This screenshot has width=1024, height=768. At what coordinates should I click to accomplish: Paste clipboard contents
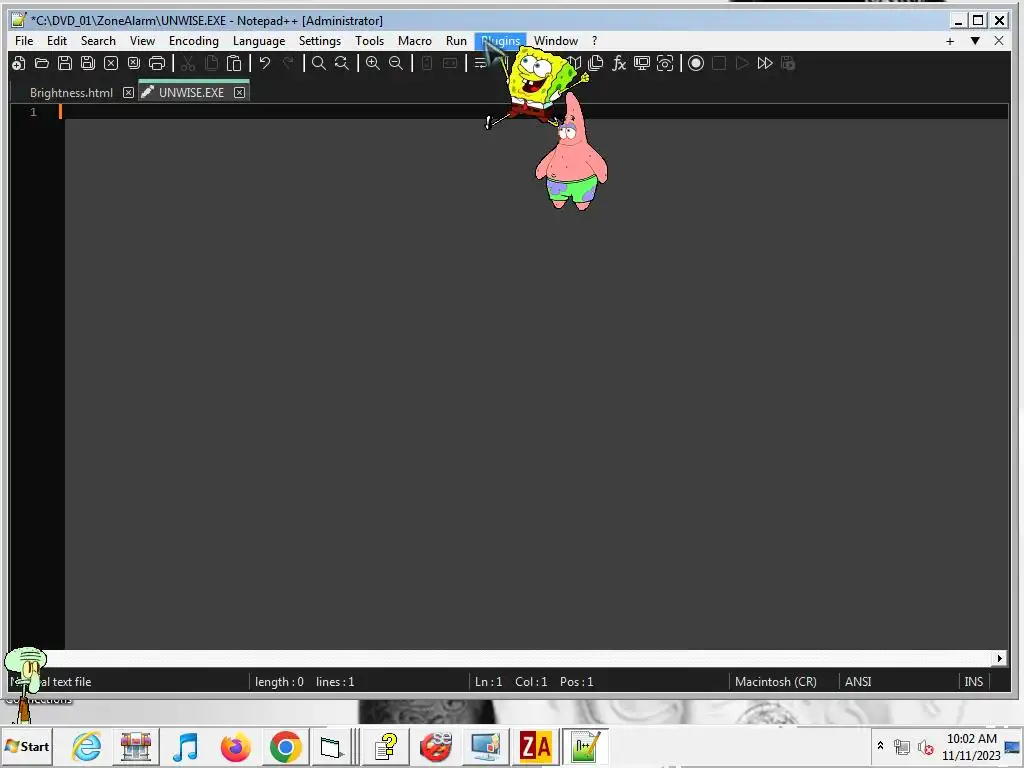click(x=234, y=63)
